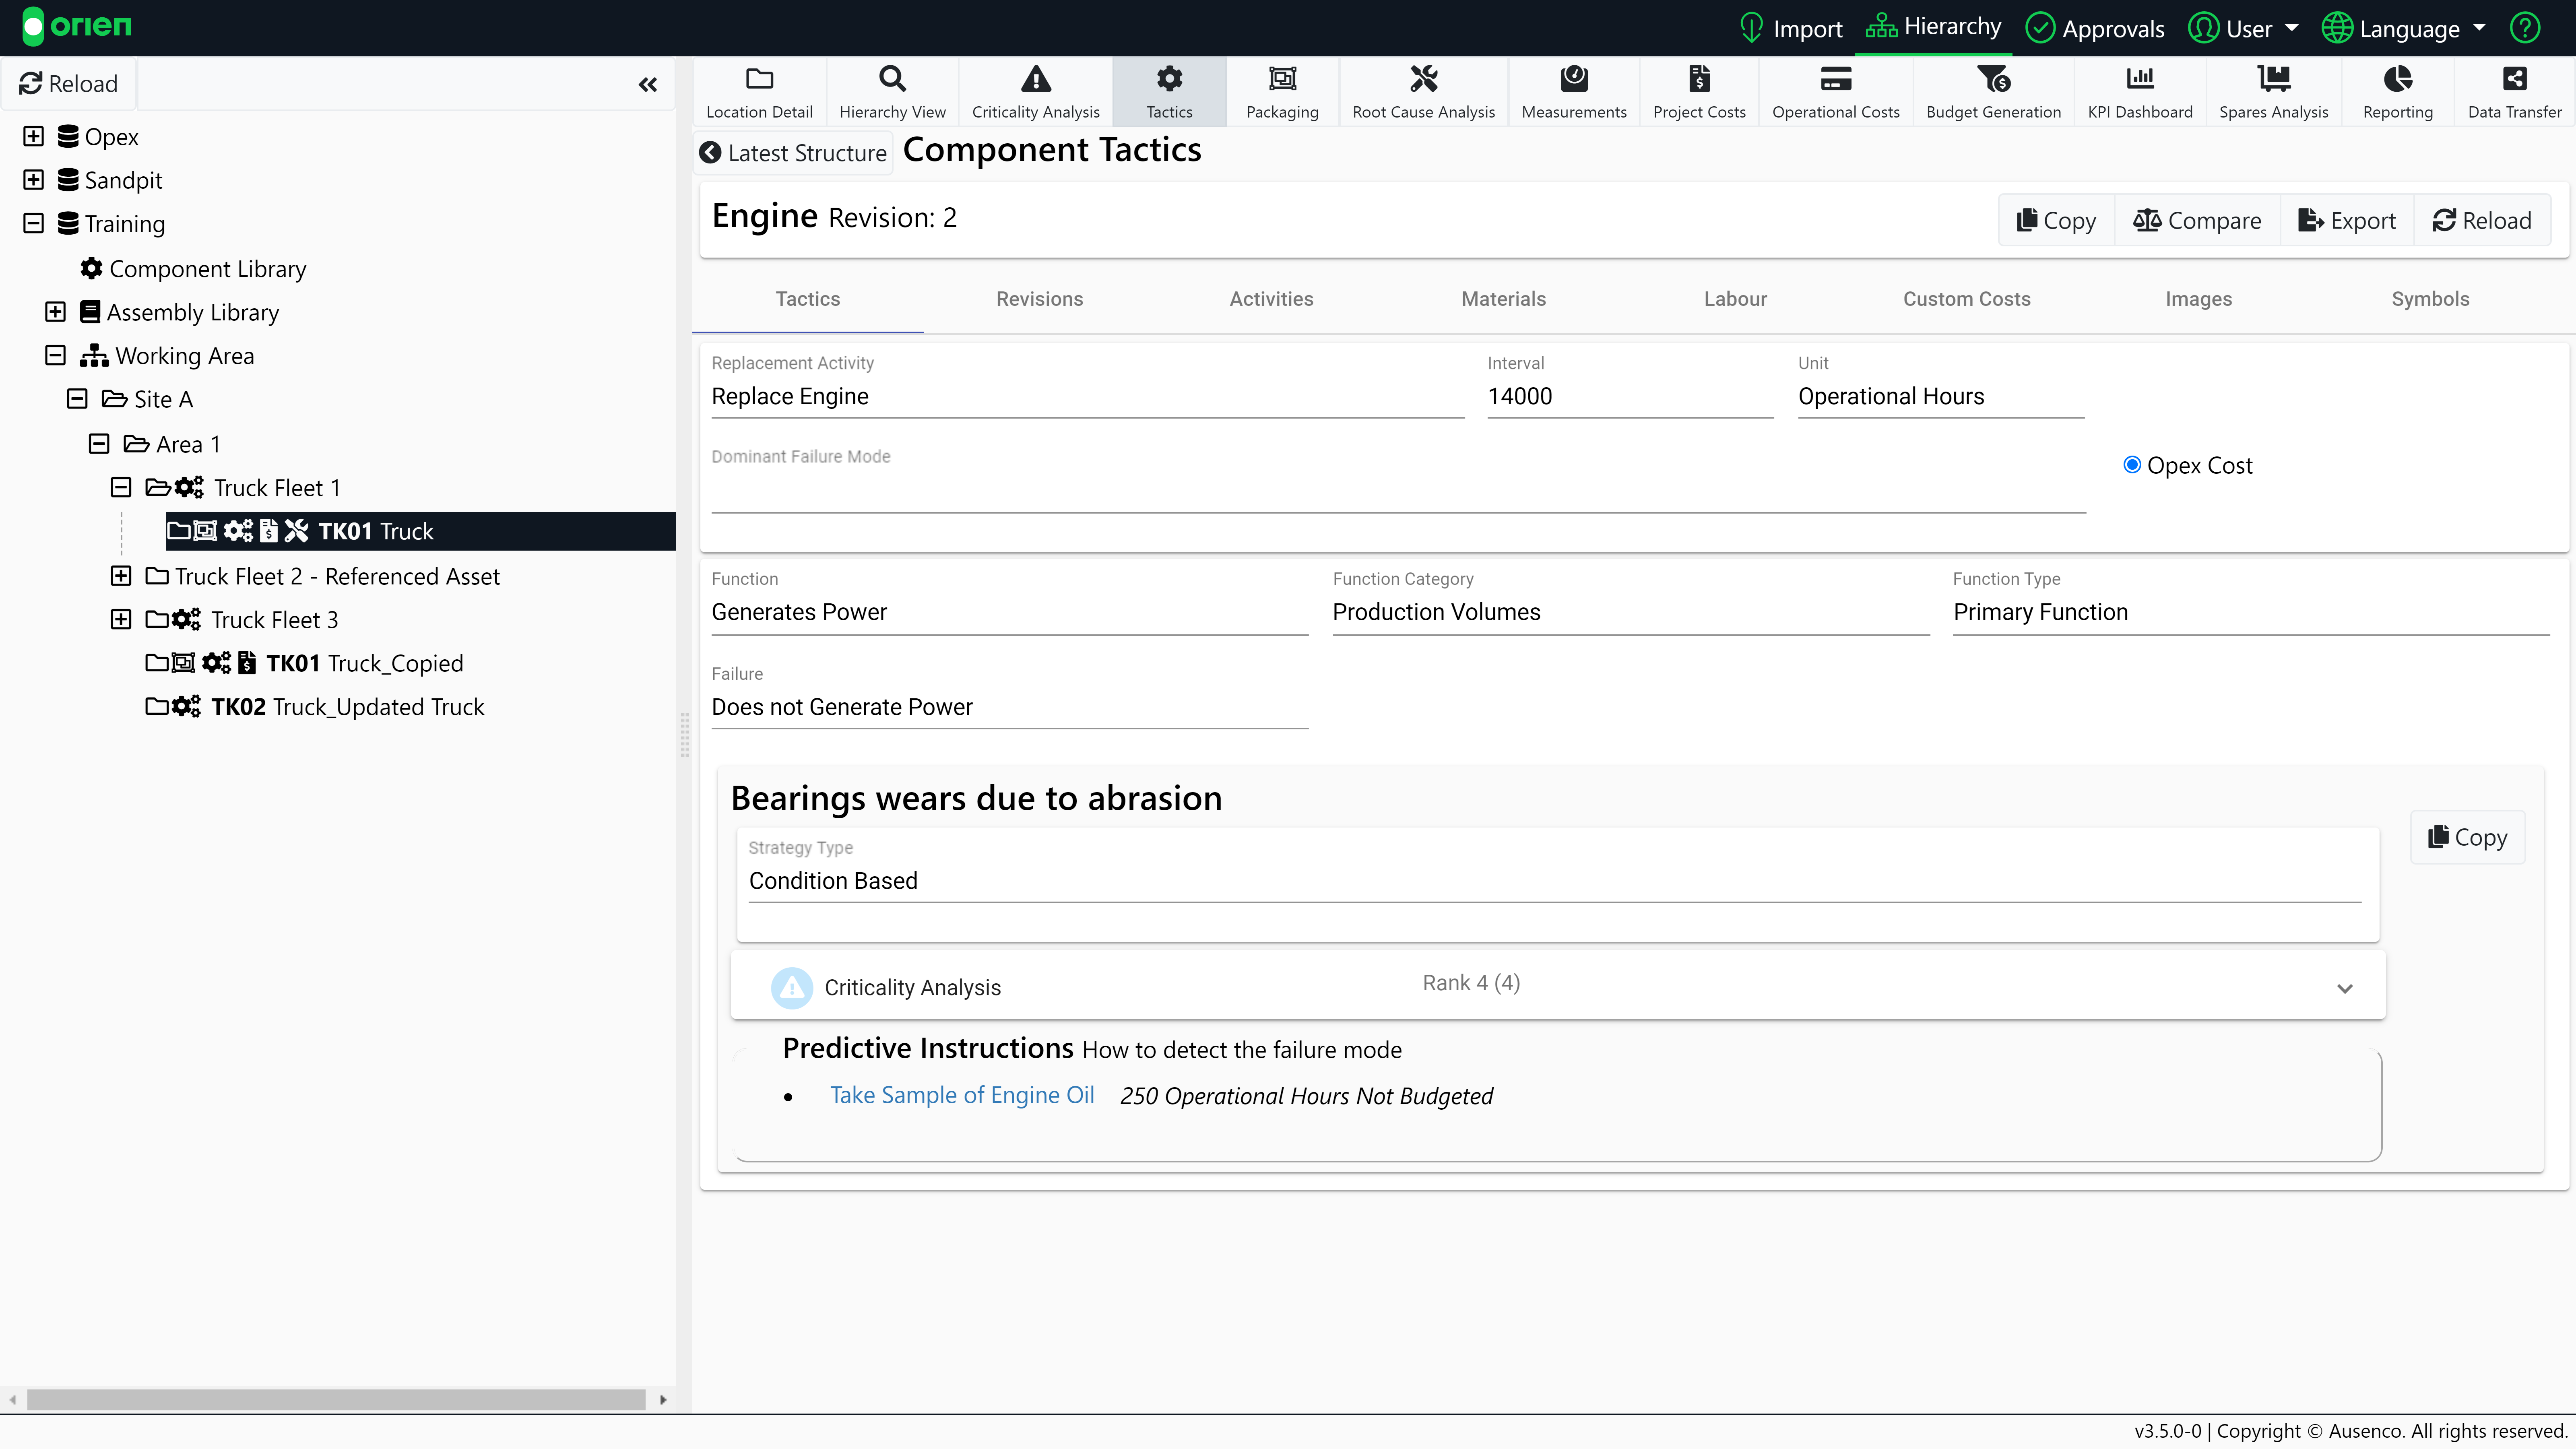Click the help question mark icon
This screenshot has width=2576, height=1449.
pos(2525,28)
